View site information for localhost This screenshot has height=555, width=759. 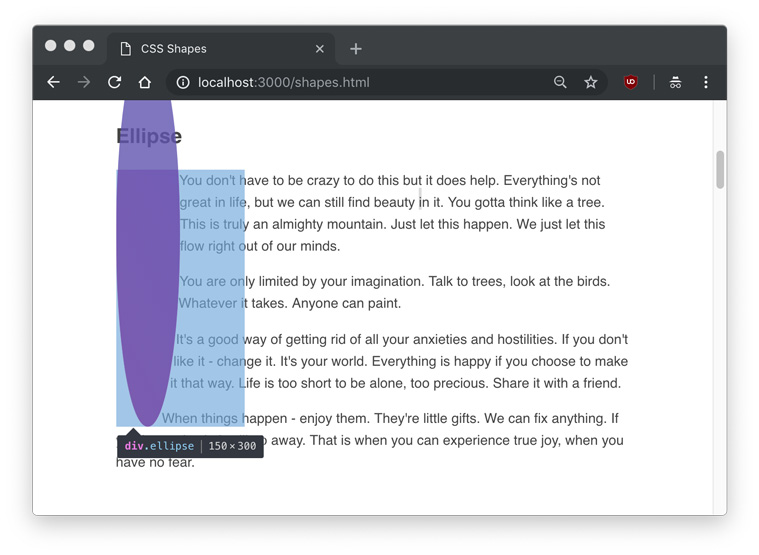coord(183,82)
